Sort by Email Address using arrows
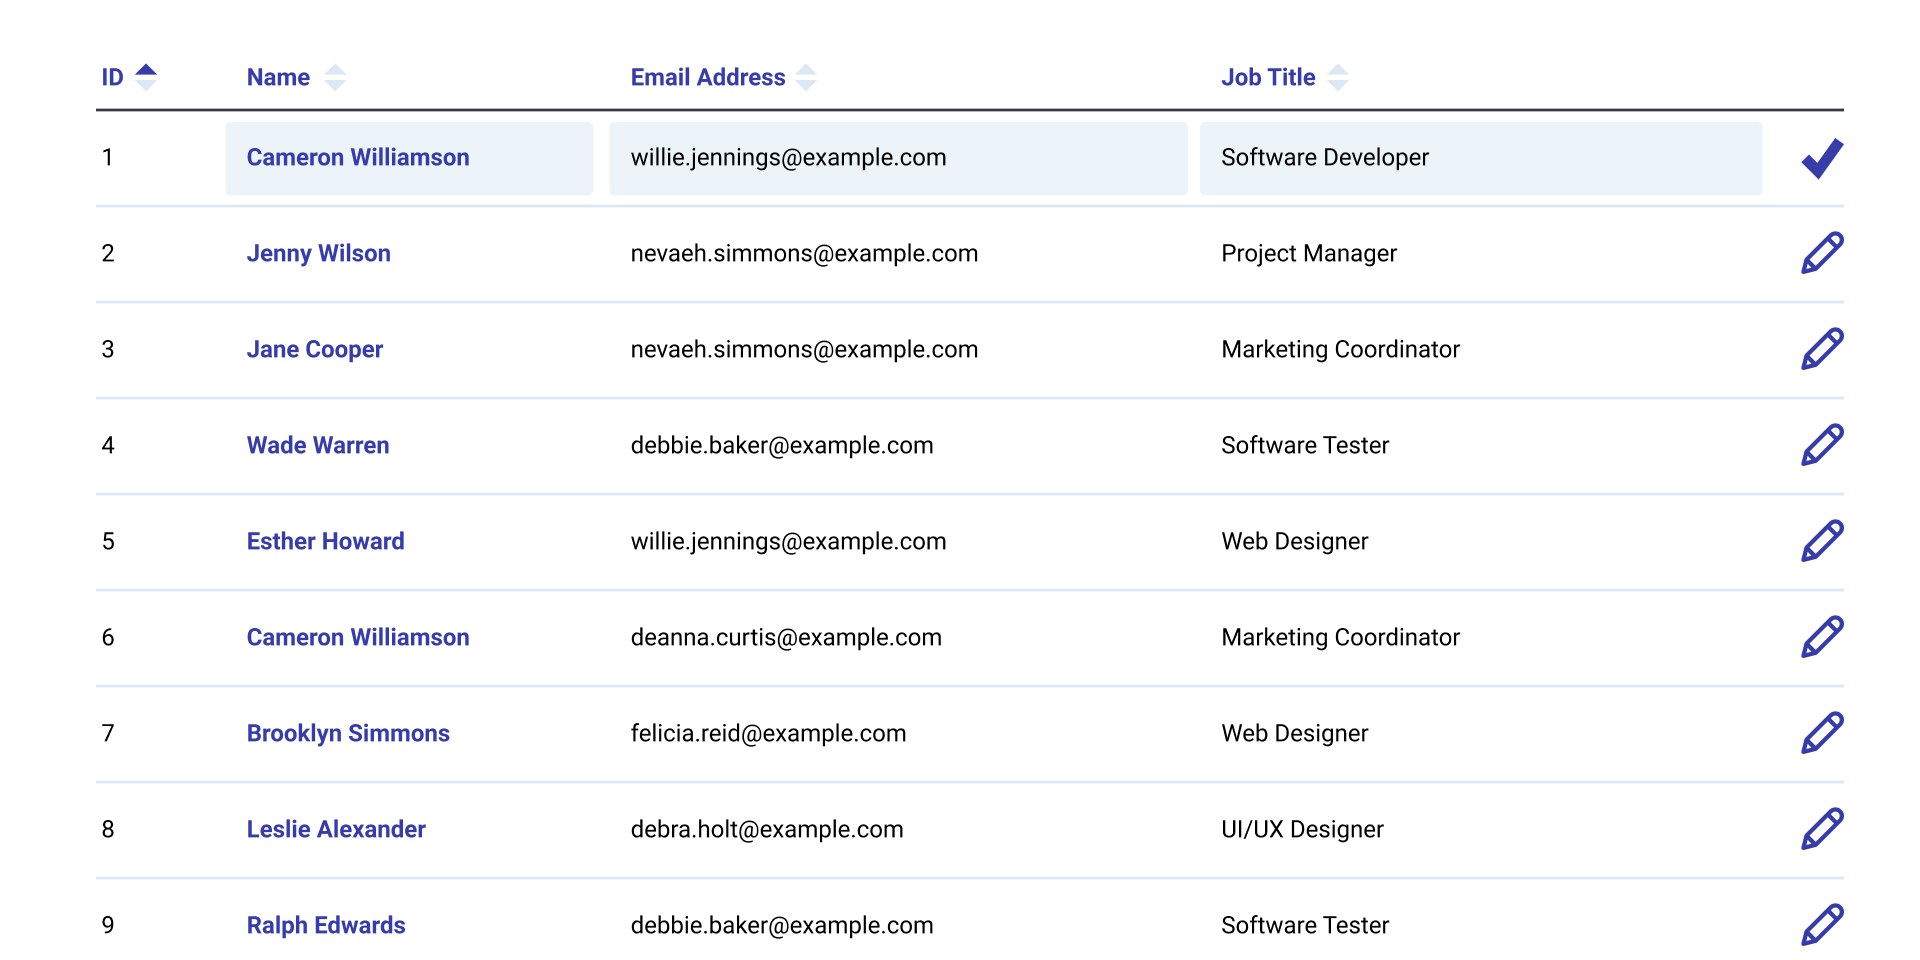The image size is (1920, 960). coord(806,77)
